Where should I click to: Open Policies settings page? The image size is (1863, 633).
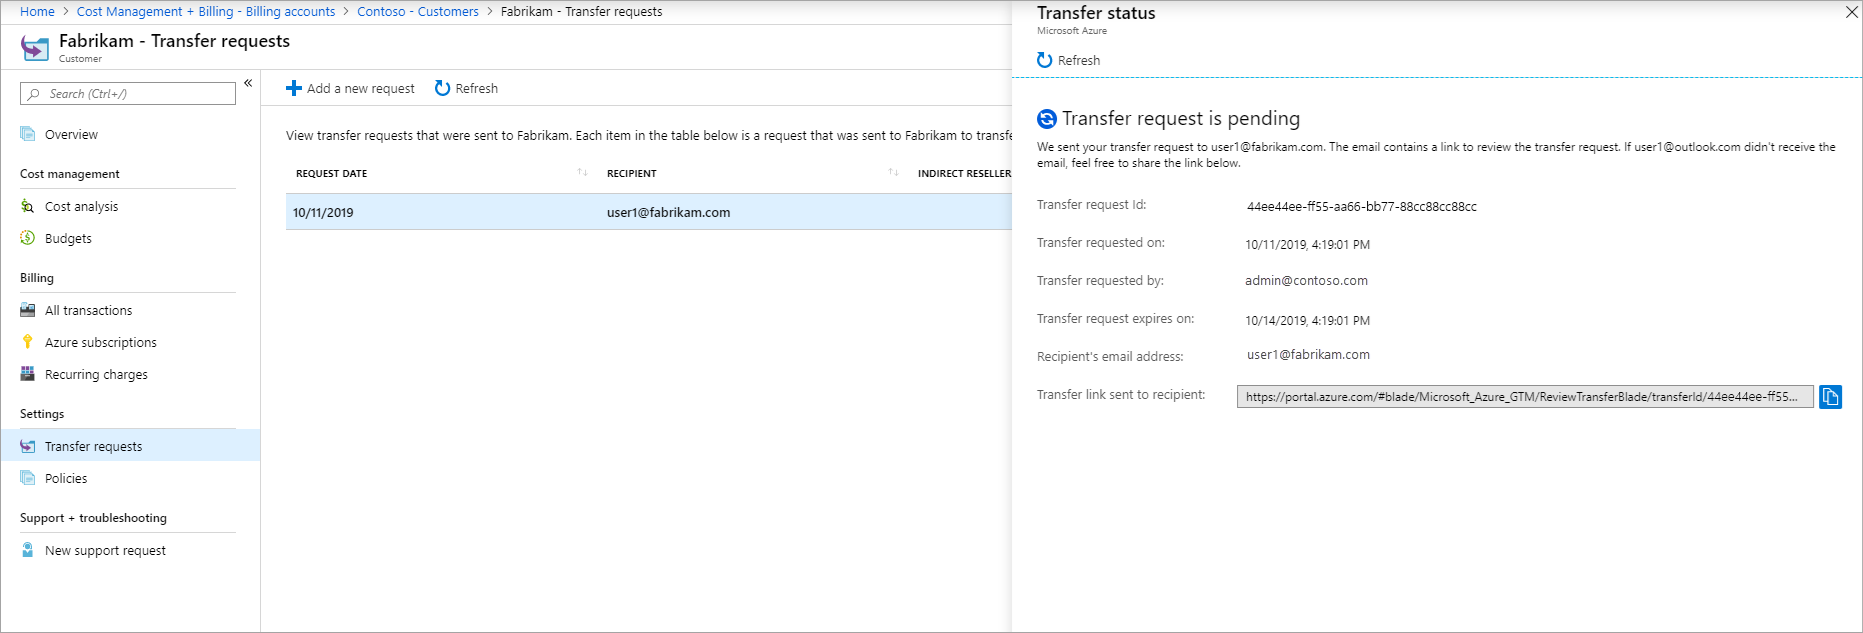[x=66, y=479]
